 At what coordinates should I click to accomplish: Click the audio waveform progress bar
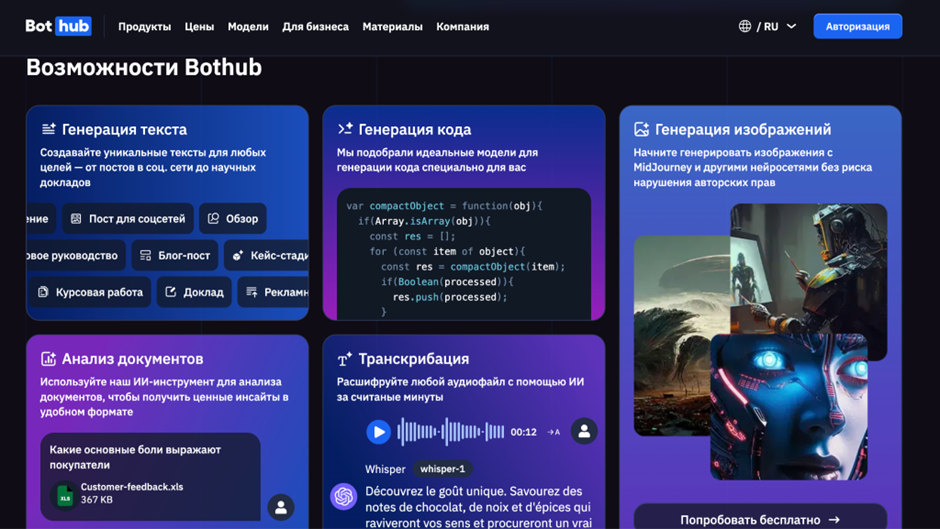(451, 432)
